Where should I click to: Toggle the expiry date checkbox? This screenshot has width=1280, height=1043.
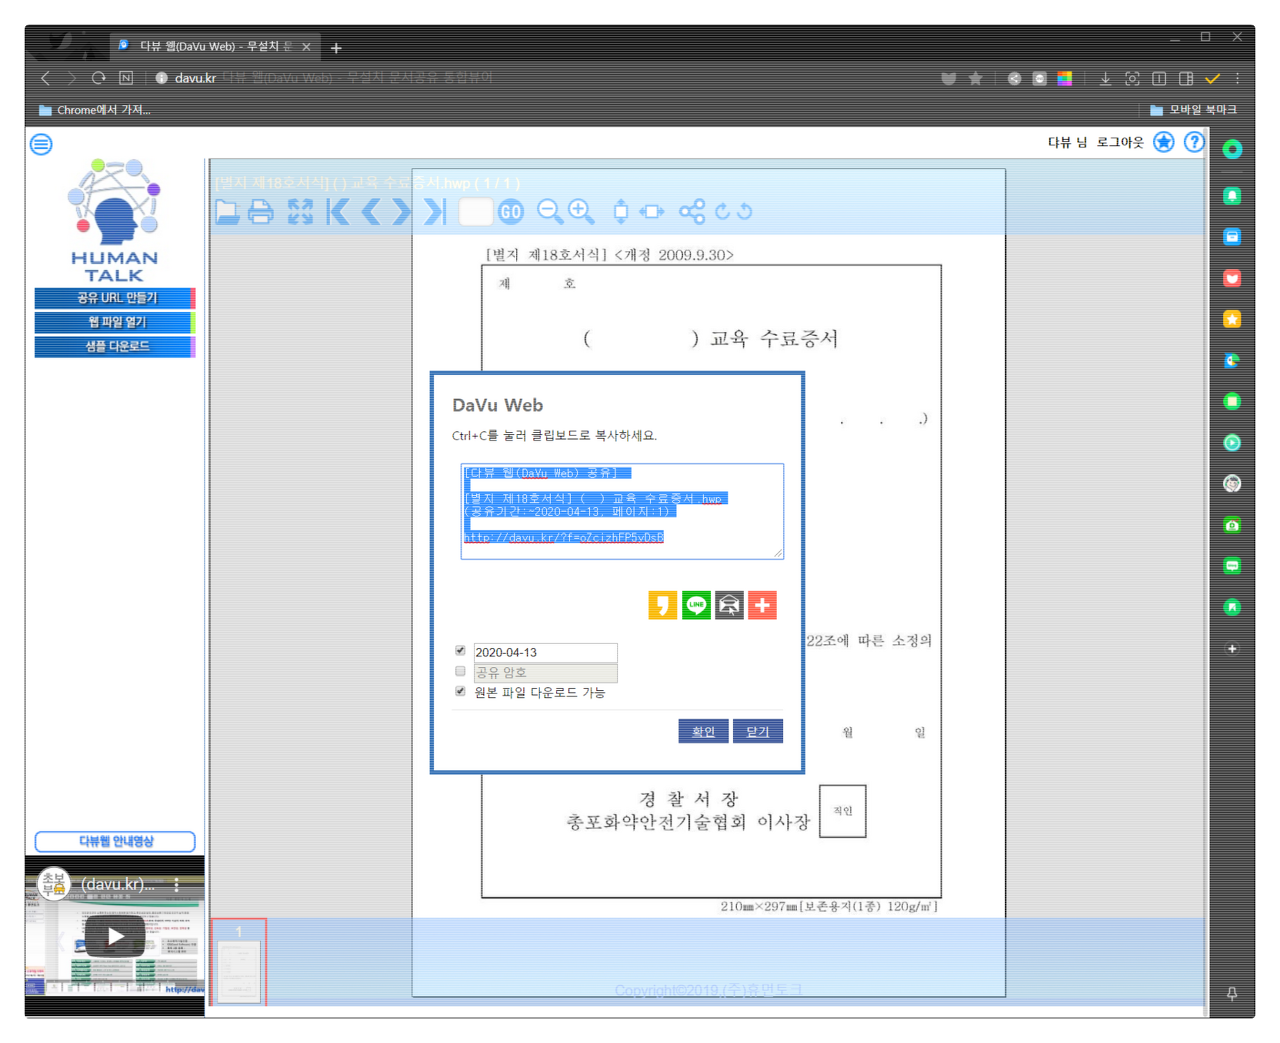tap(460, 651)
